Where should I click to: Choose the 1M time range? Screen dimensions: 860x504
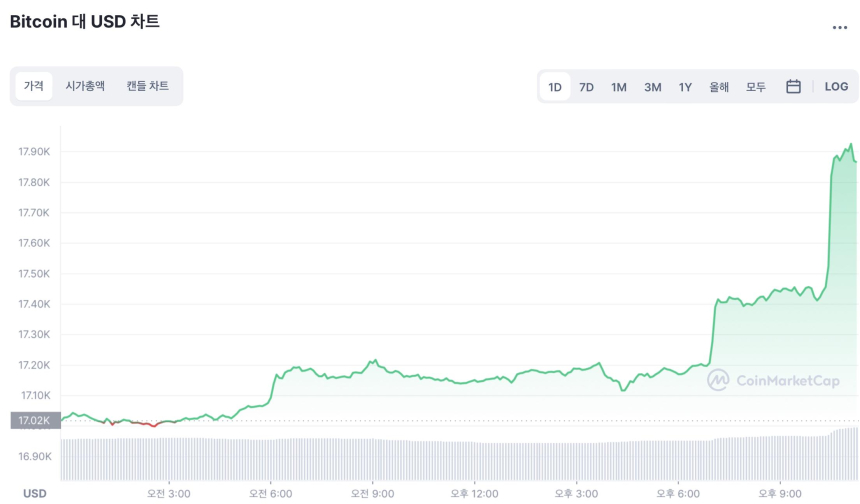619,87
